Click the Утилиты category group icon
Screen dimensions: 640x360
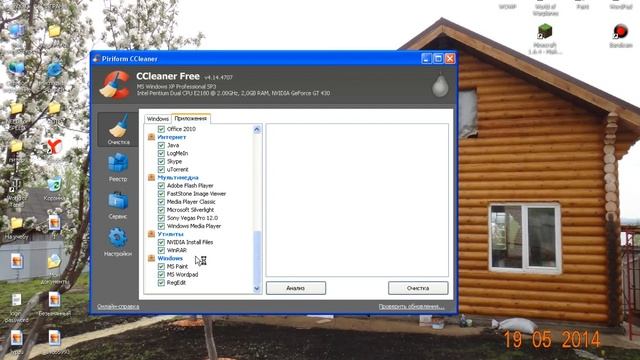(x=151, y=234)
